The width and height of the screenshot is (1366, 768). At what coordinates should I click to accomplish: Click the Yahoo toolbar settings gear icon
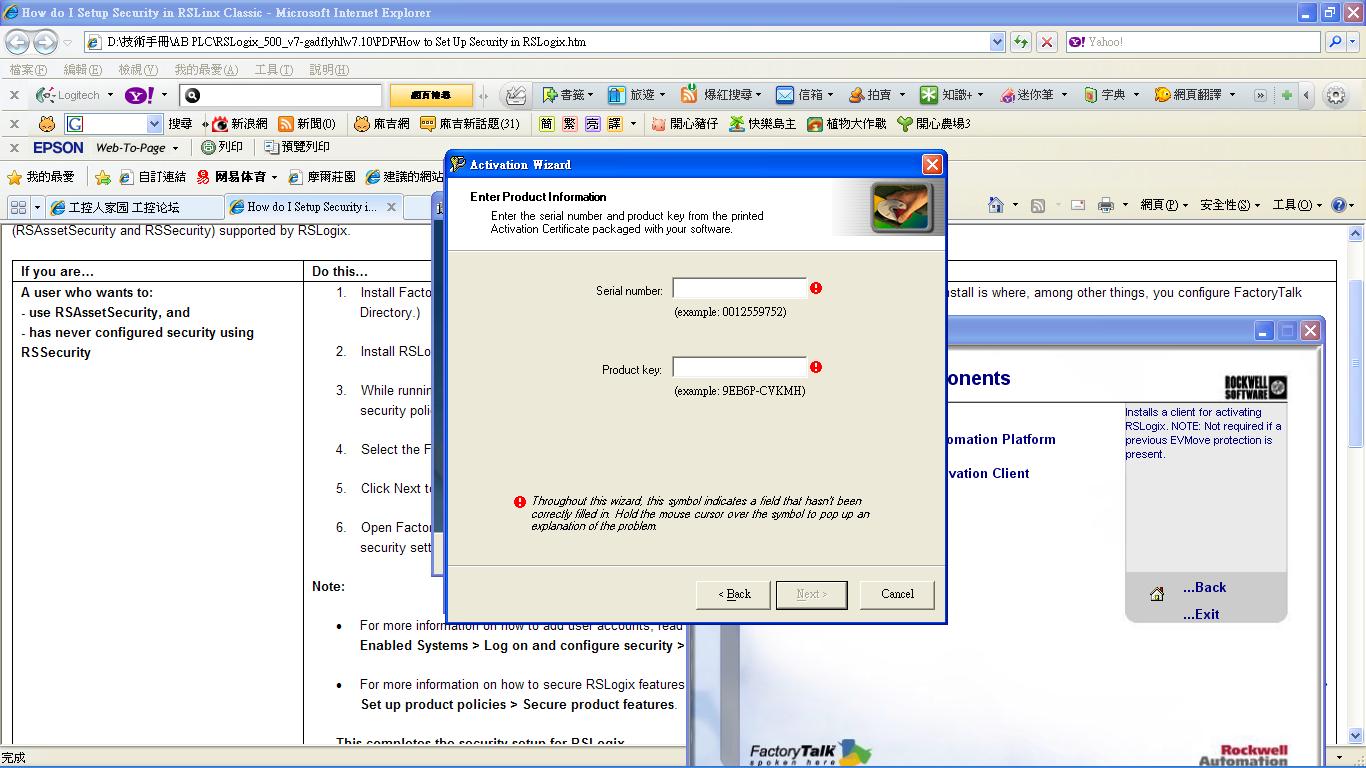point(1335,95)
